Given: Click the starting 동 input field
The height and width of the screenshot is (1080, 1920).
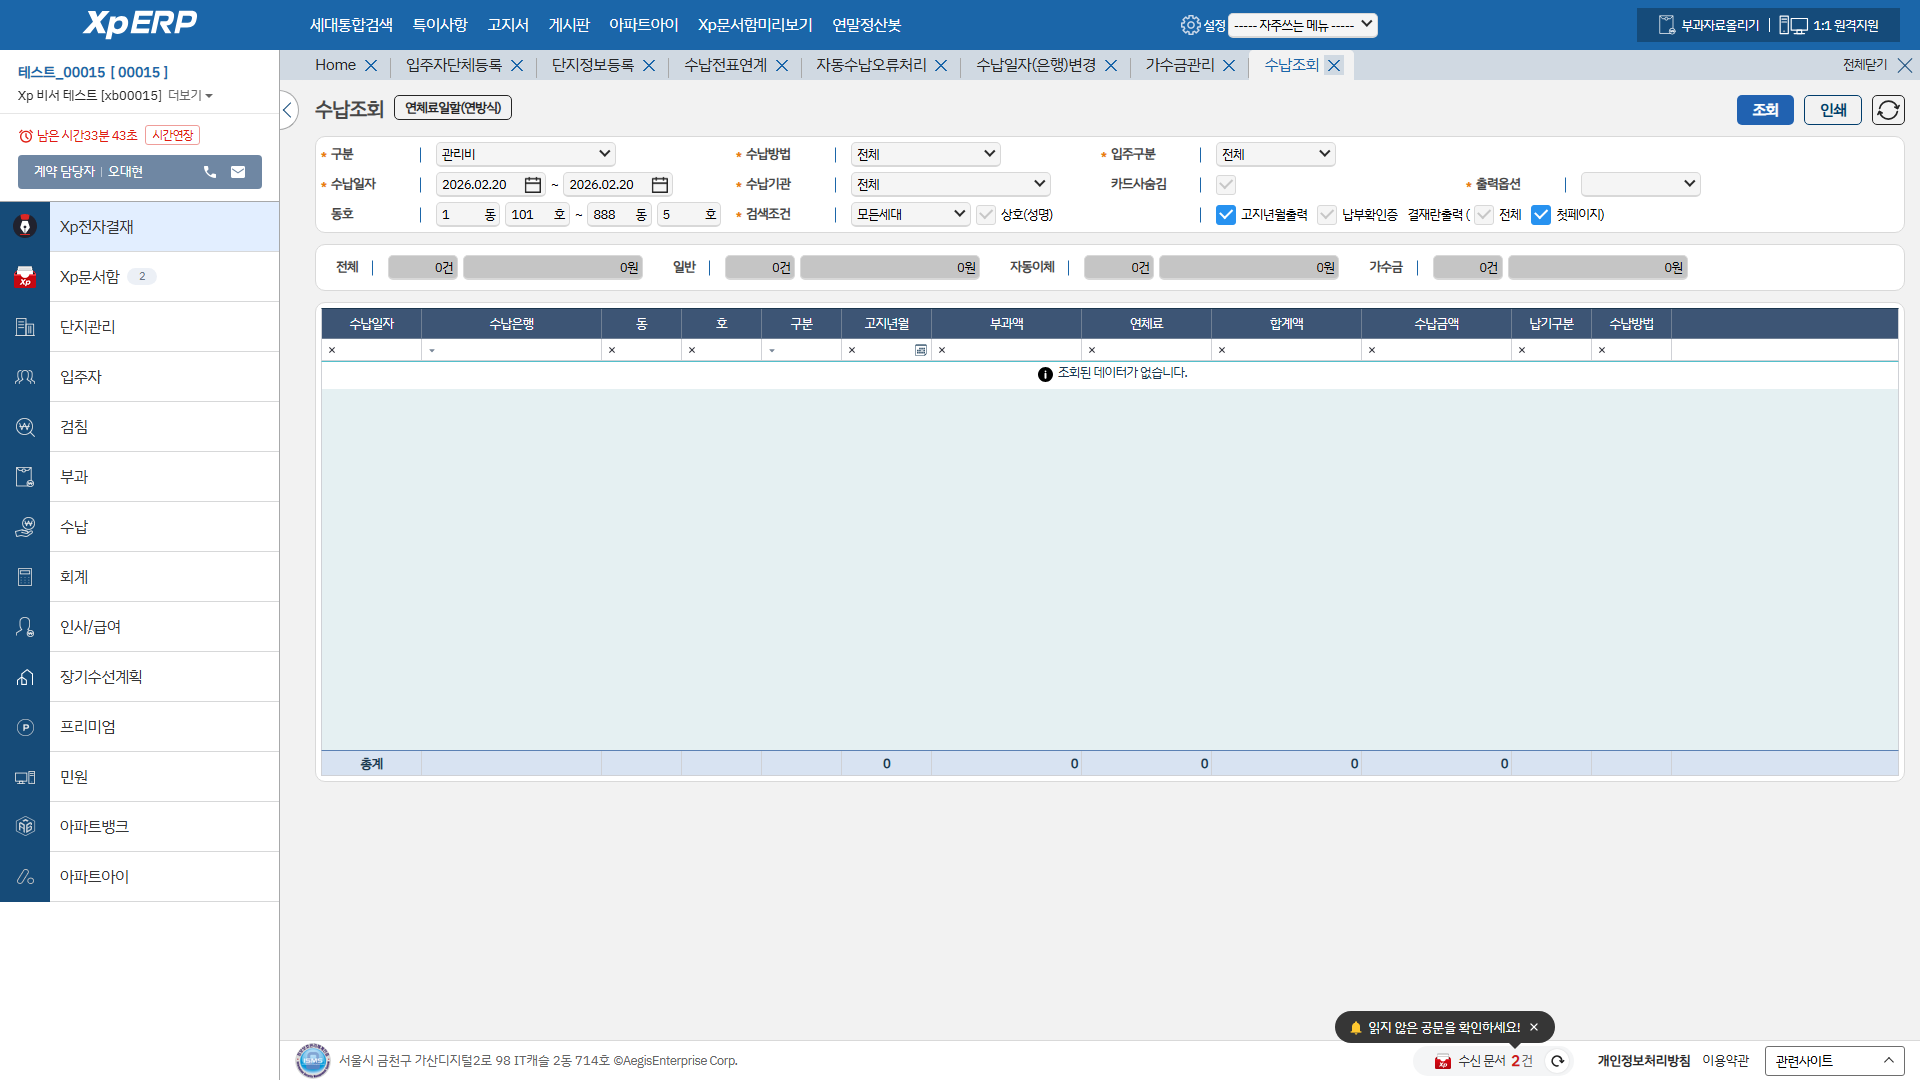Looking at the screenshot, I should (x=460, y=215).
